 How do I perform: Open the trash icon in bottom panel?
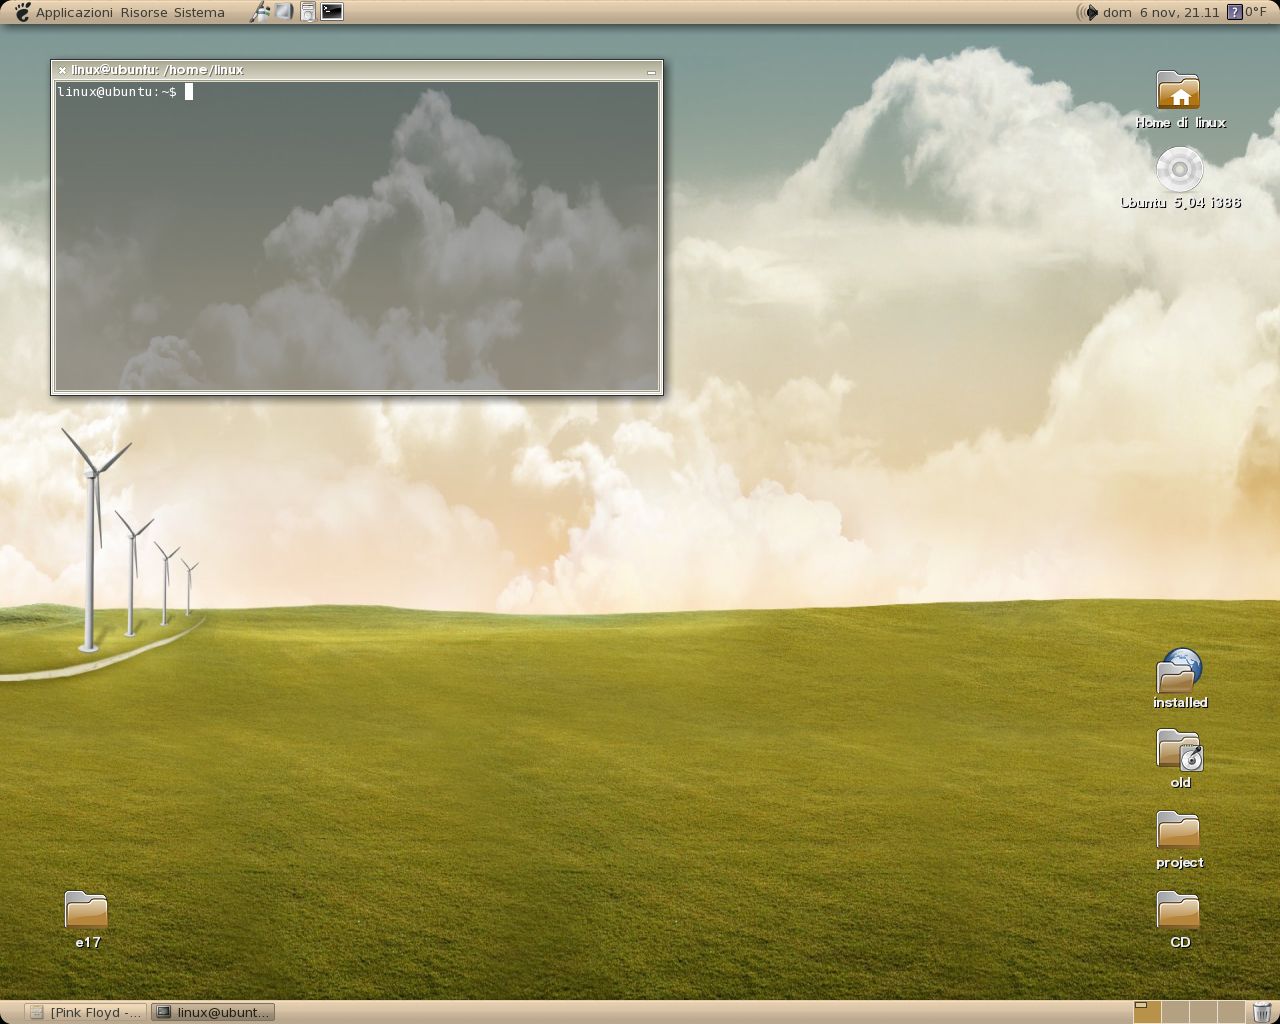coord(1263,1012)
